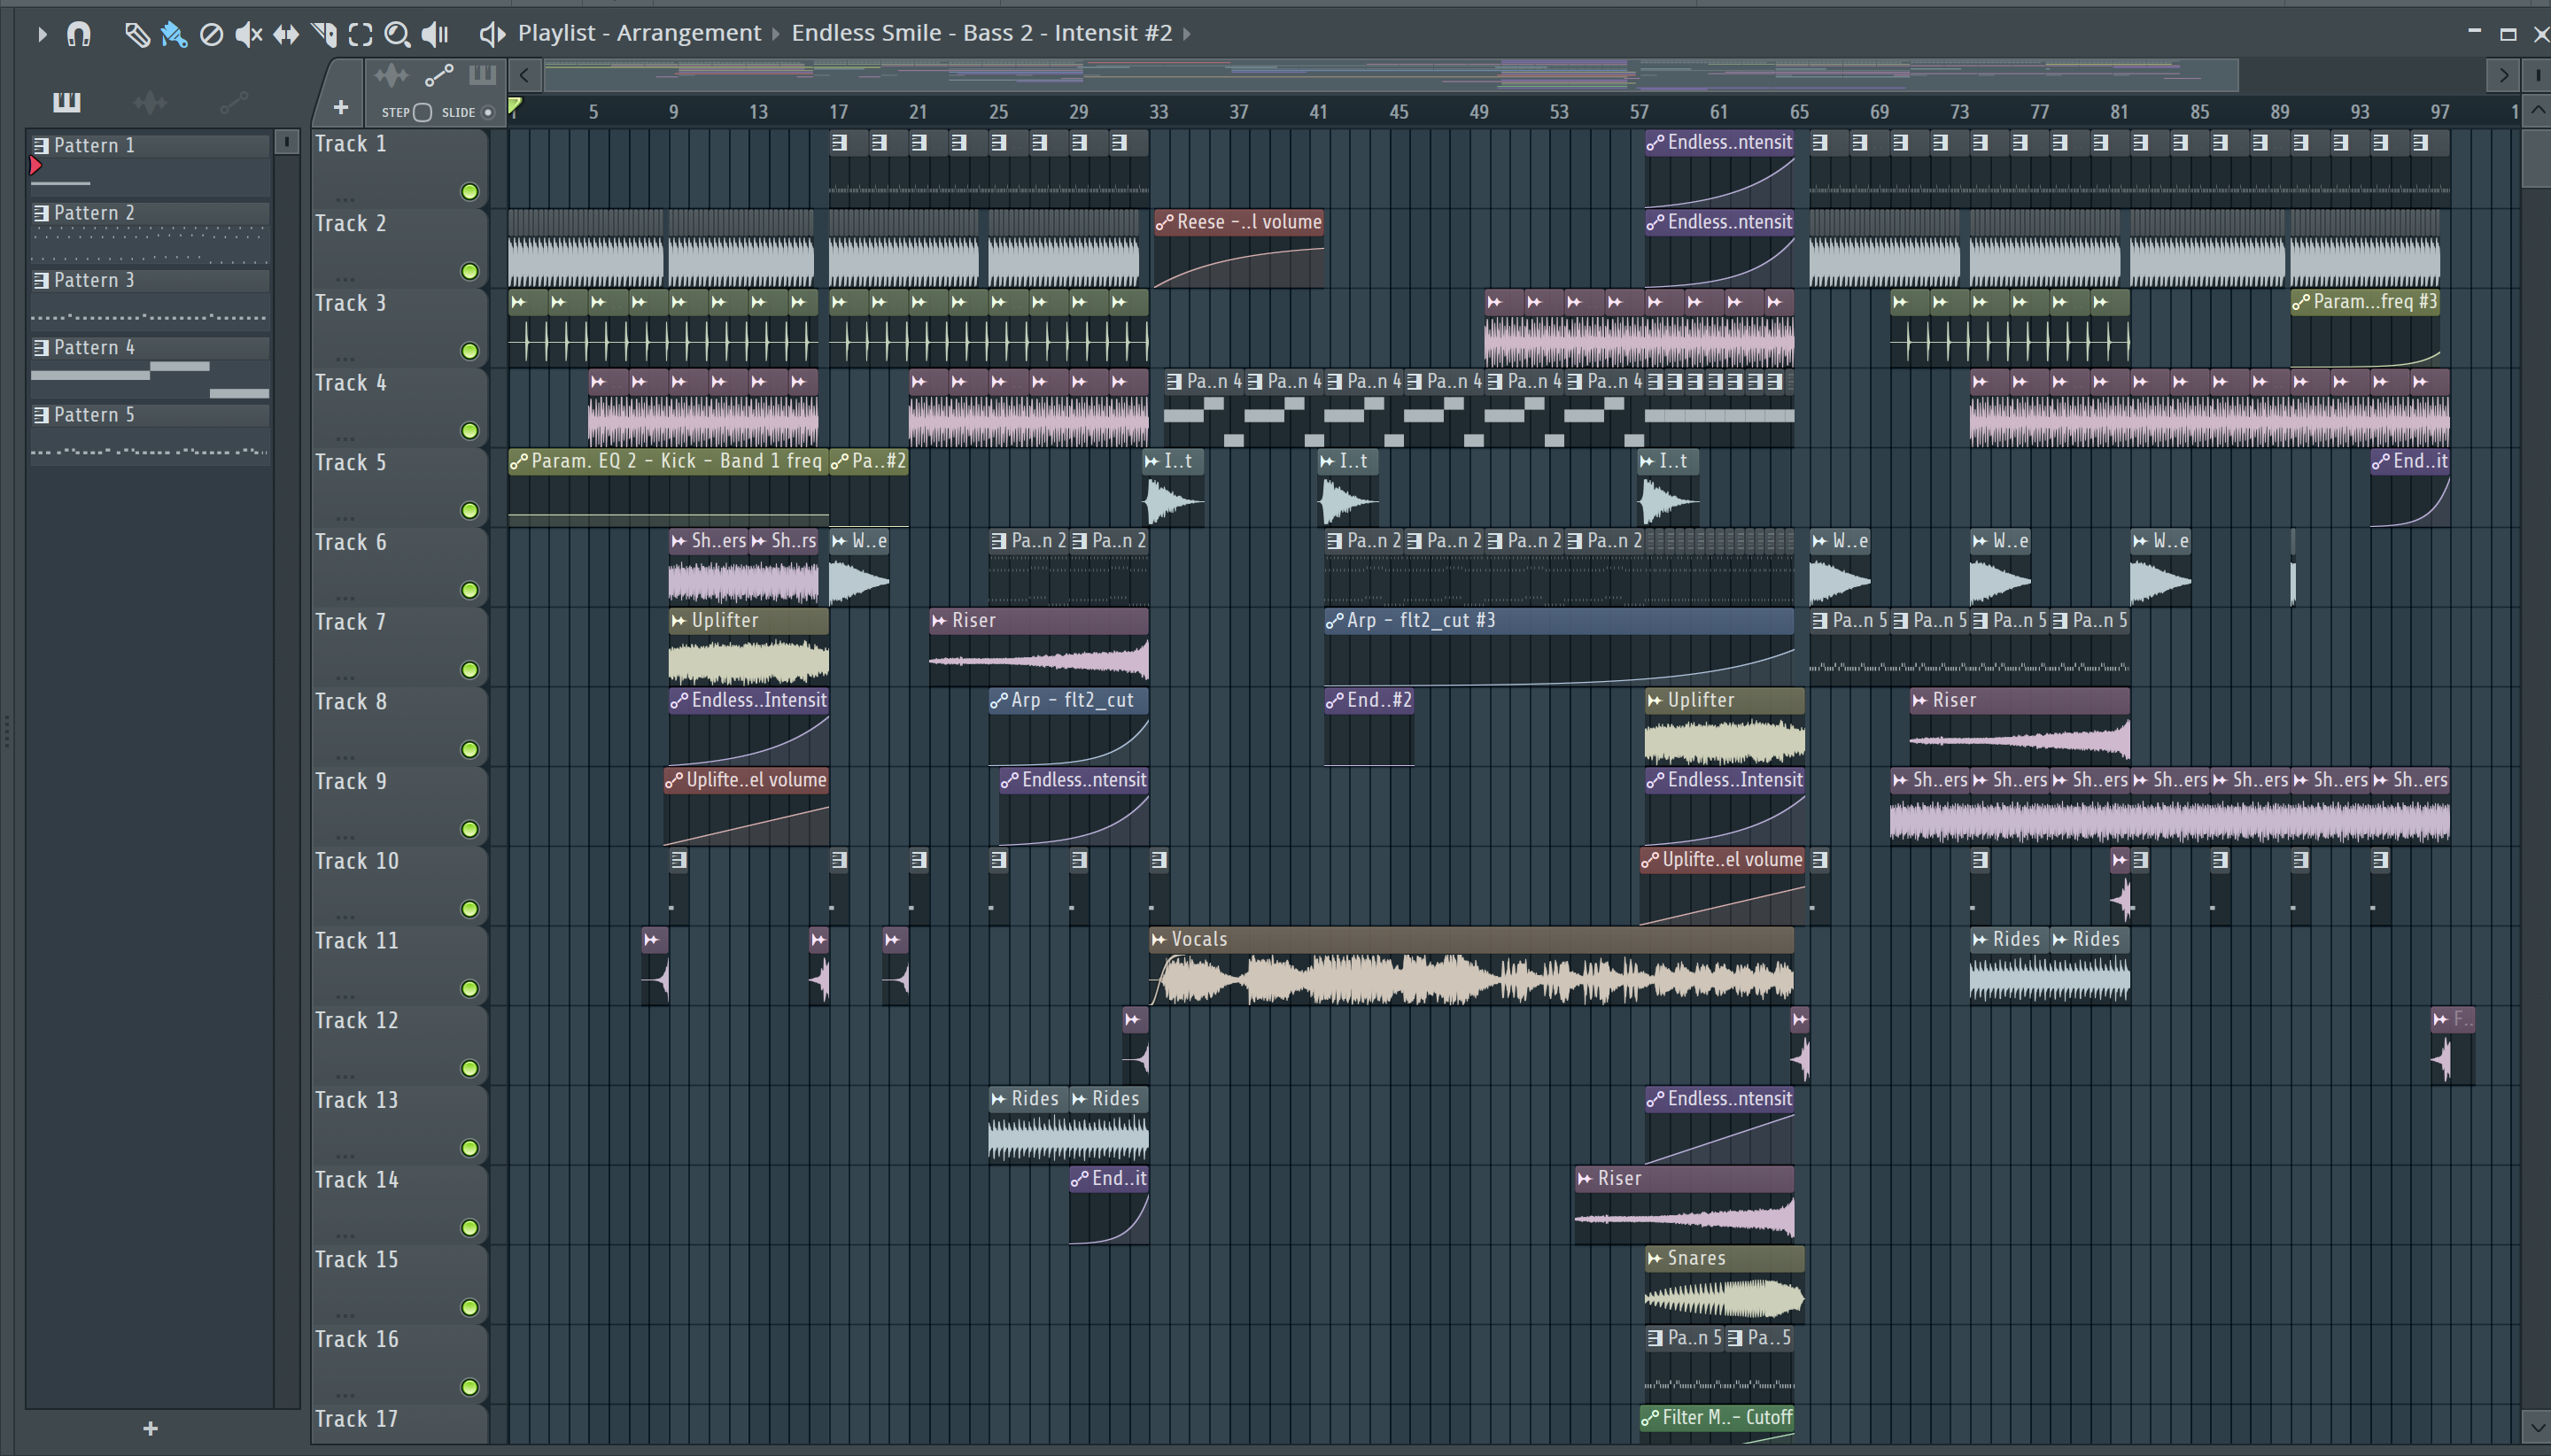The height and width of the screenshot is (1456, 2551).
Task: Switch focus to automation clips icon
Action: [x=439, y=75]
